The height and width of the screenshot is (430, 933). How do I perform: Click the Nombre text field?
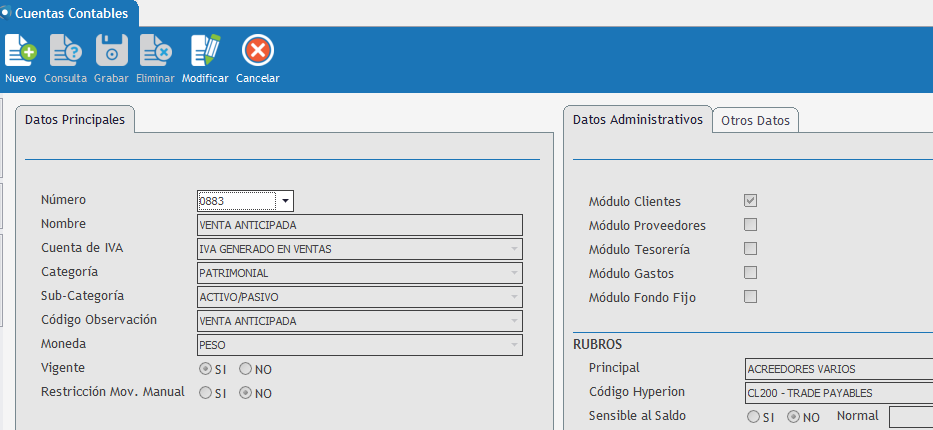click(x=360, y=225)
